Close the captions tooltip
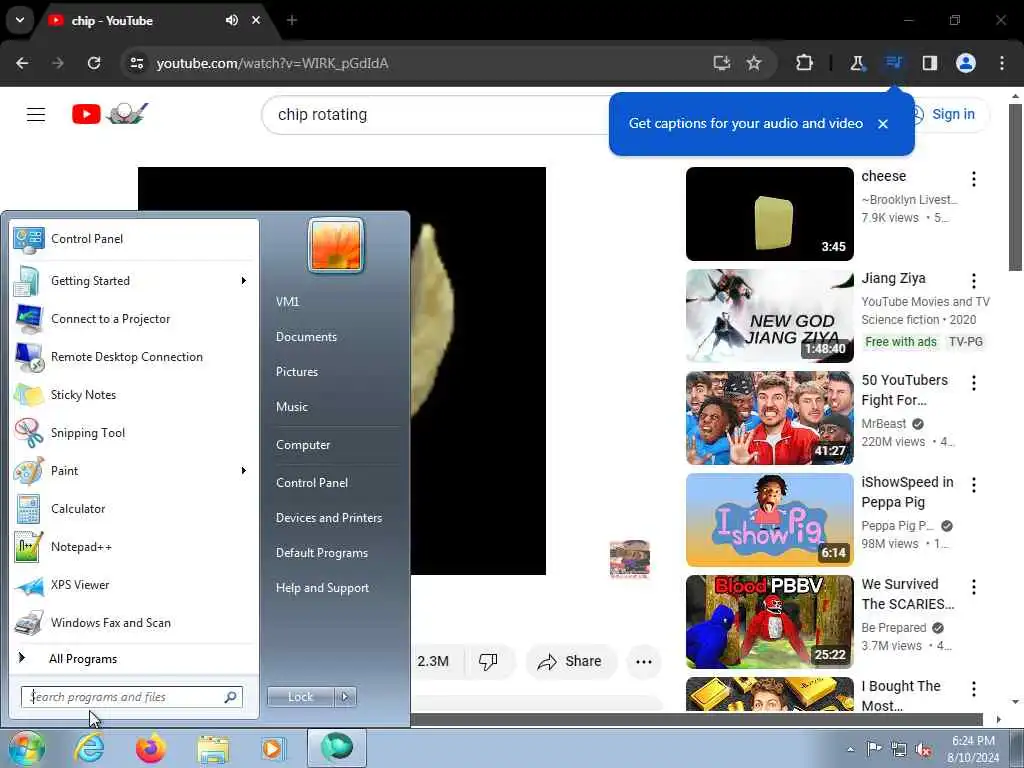1024x768 pixels. (883, 124)
